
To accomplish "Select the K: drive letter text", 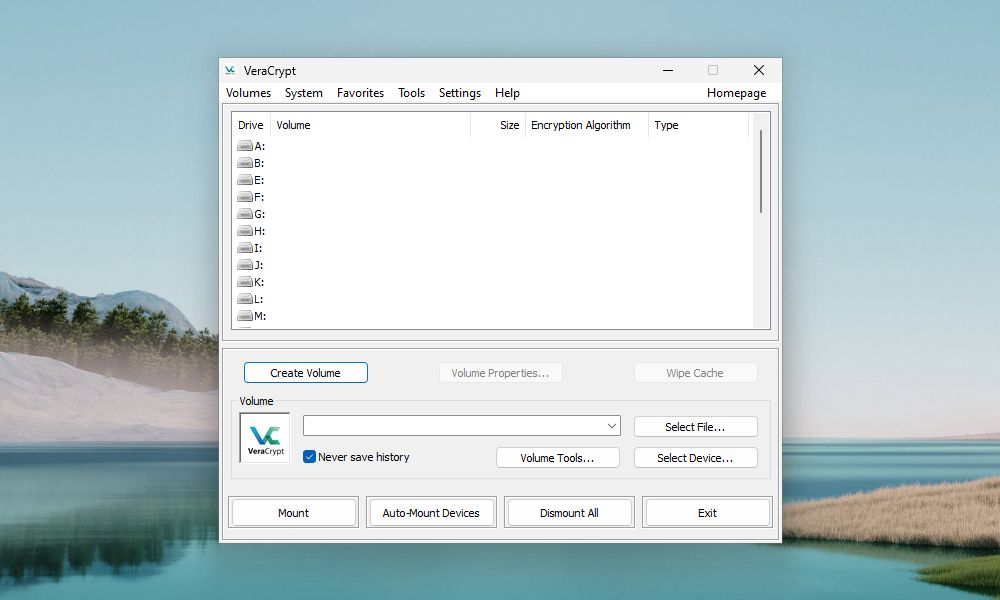I will [259, 282].
